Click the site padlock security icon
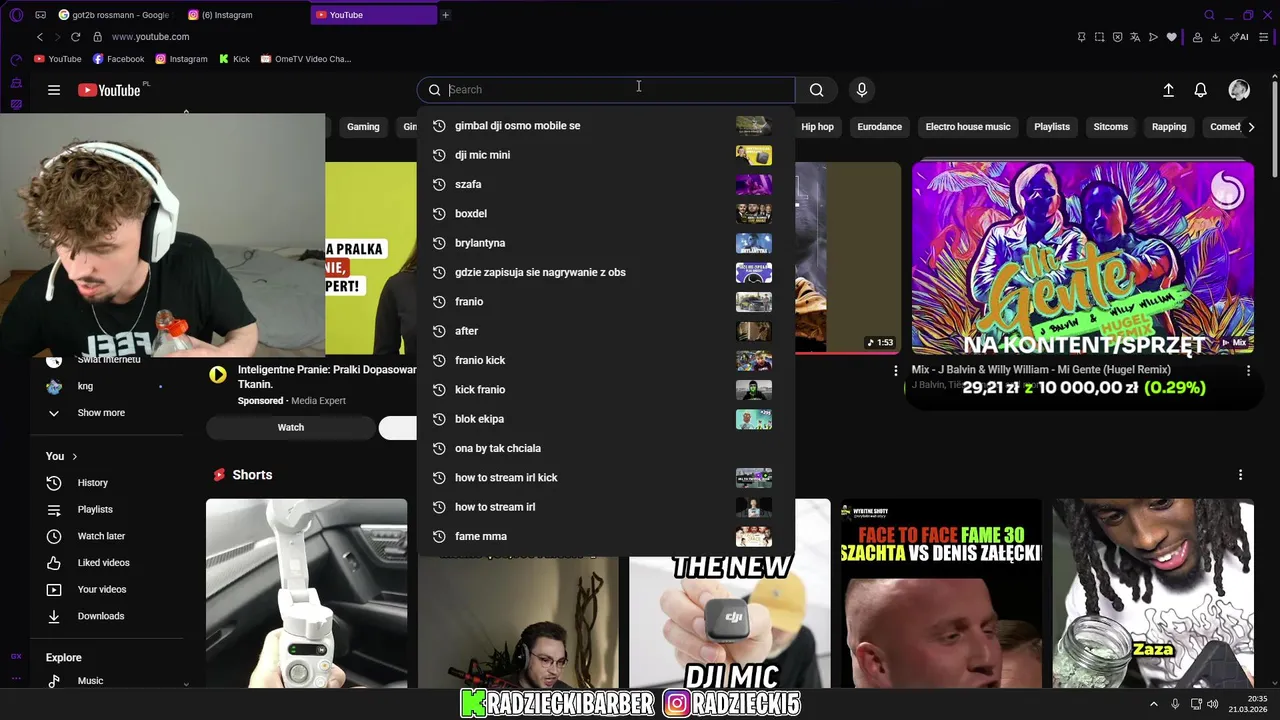The width and height of the screenshot is (1280, 720). [98, 37]
